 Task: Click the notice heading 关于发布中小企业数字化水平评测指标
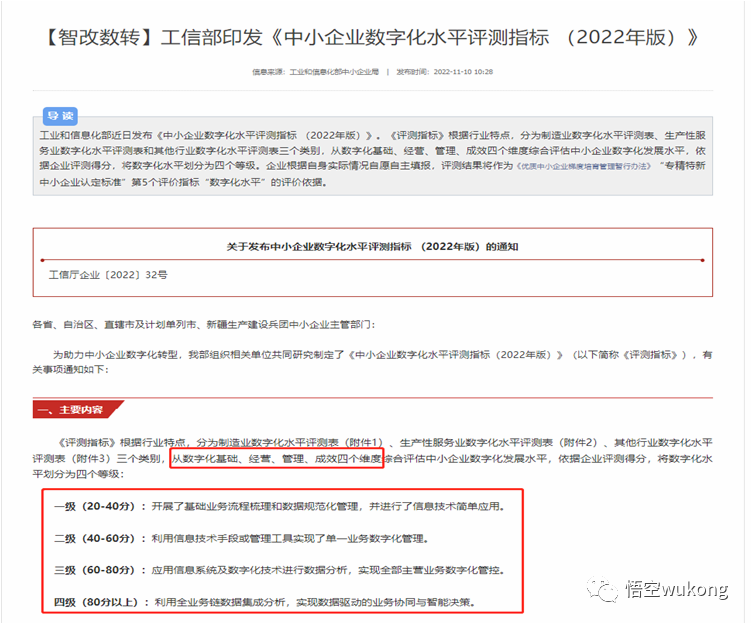coord(372,247)
